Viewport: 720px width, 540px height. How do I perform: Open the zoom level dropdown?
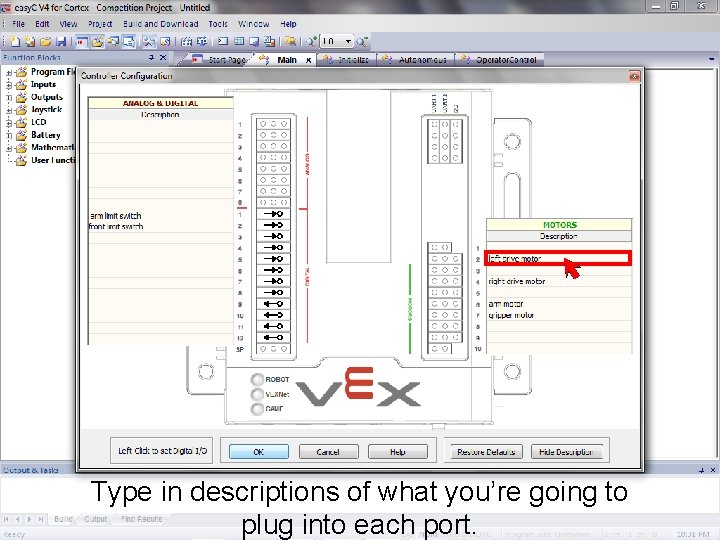tap(349, 42)
